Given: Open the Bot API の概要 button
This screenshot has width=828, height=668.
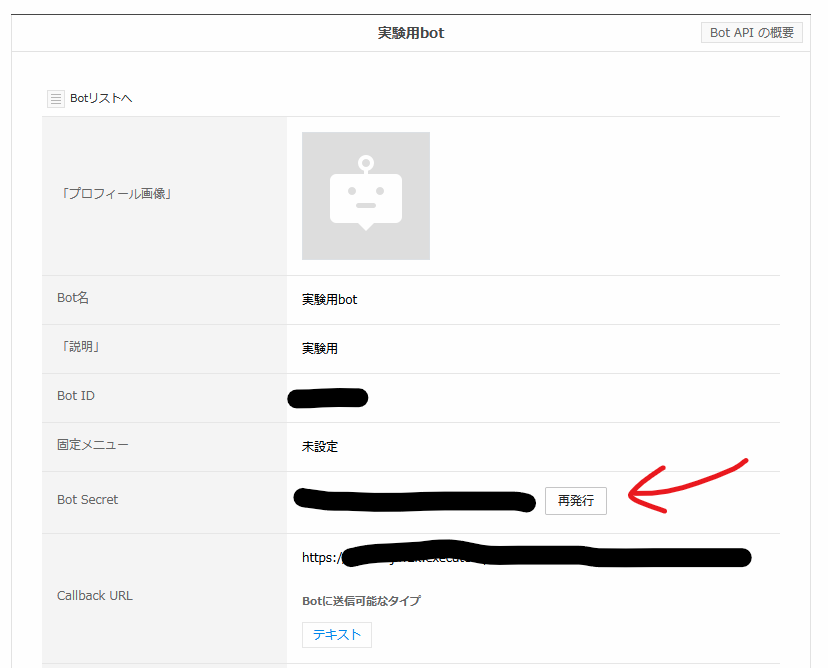Looking at the screenshot, I should (x=751, y=33).
